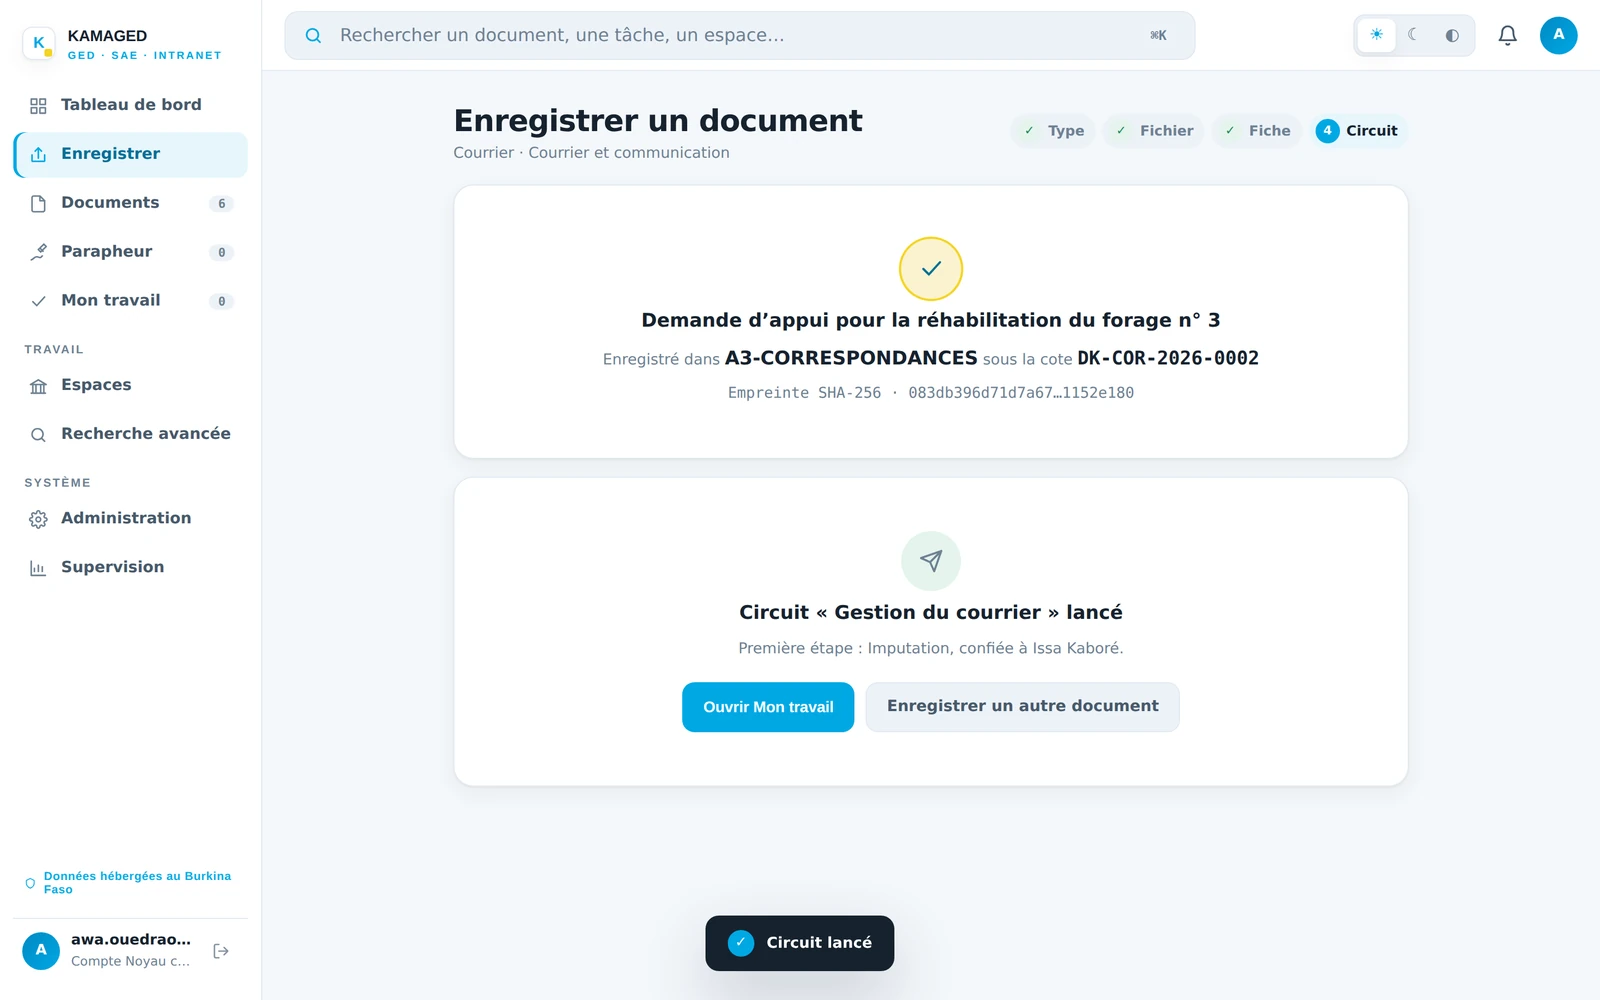
Task: Go to the Type step
Action: tap(1054, 131)
